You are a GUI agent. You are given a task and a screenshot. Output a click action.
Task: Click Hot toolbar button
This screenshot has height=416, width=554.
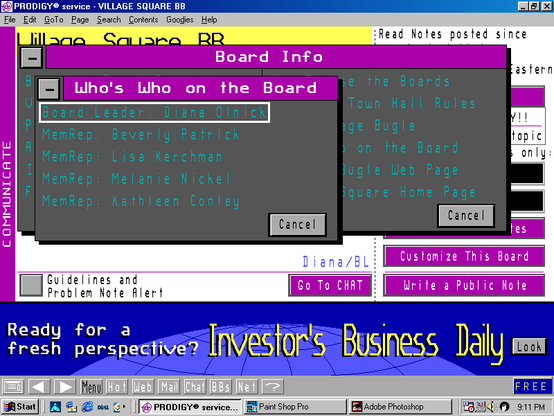[117, 387]
